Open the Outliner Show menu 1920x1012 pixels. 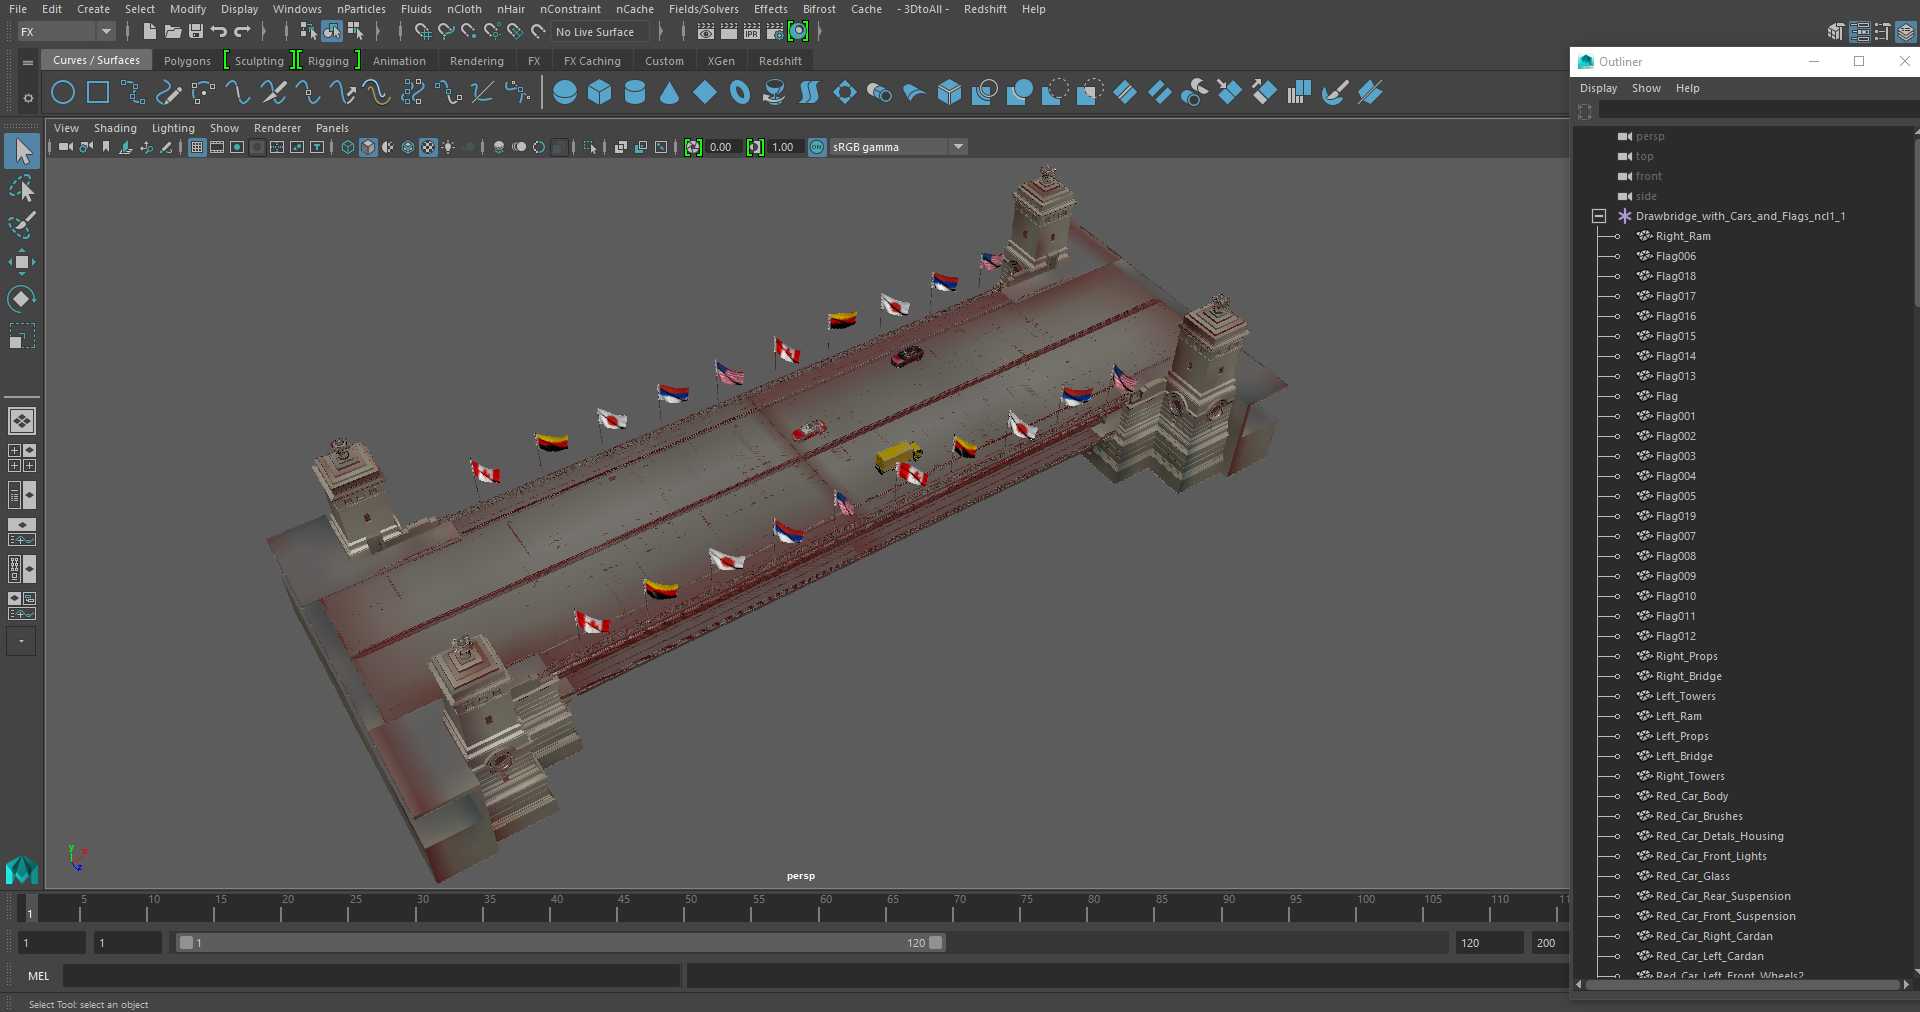[1646, 88]
